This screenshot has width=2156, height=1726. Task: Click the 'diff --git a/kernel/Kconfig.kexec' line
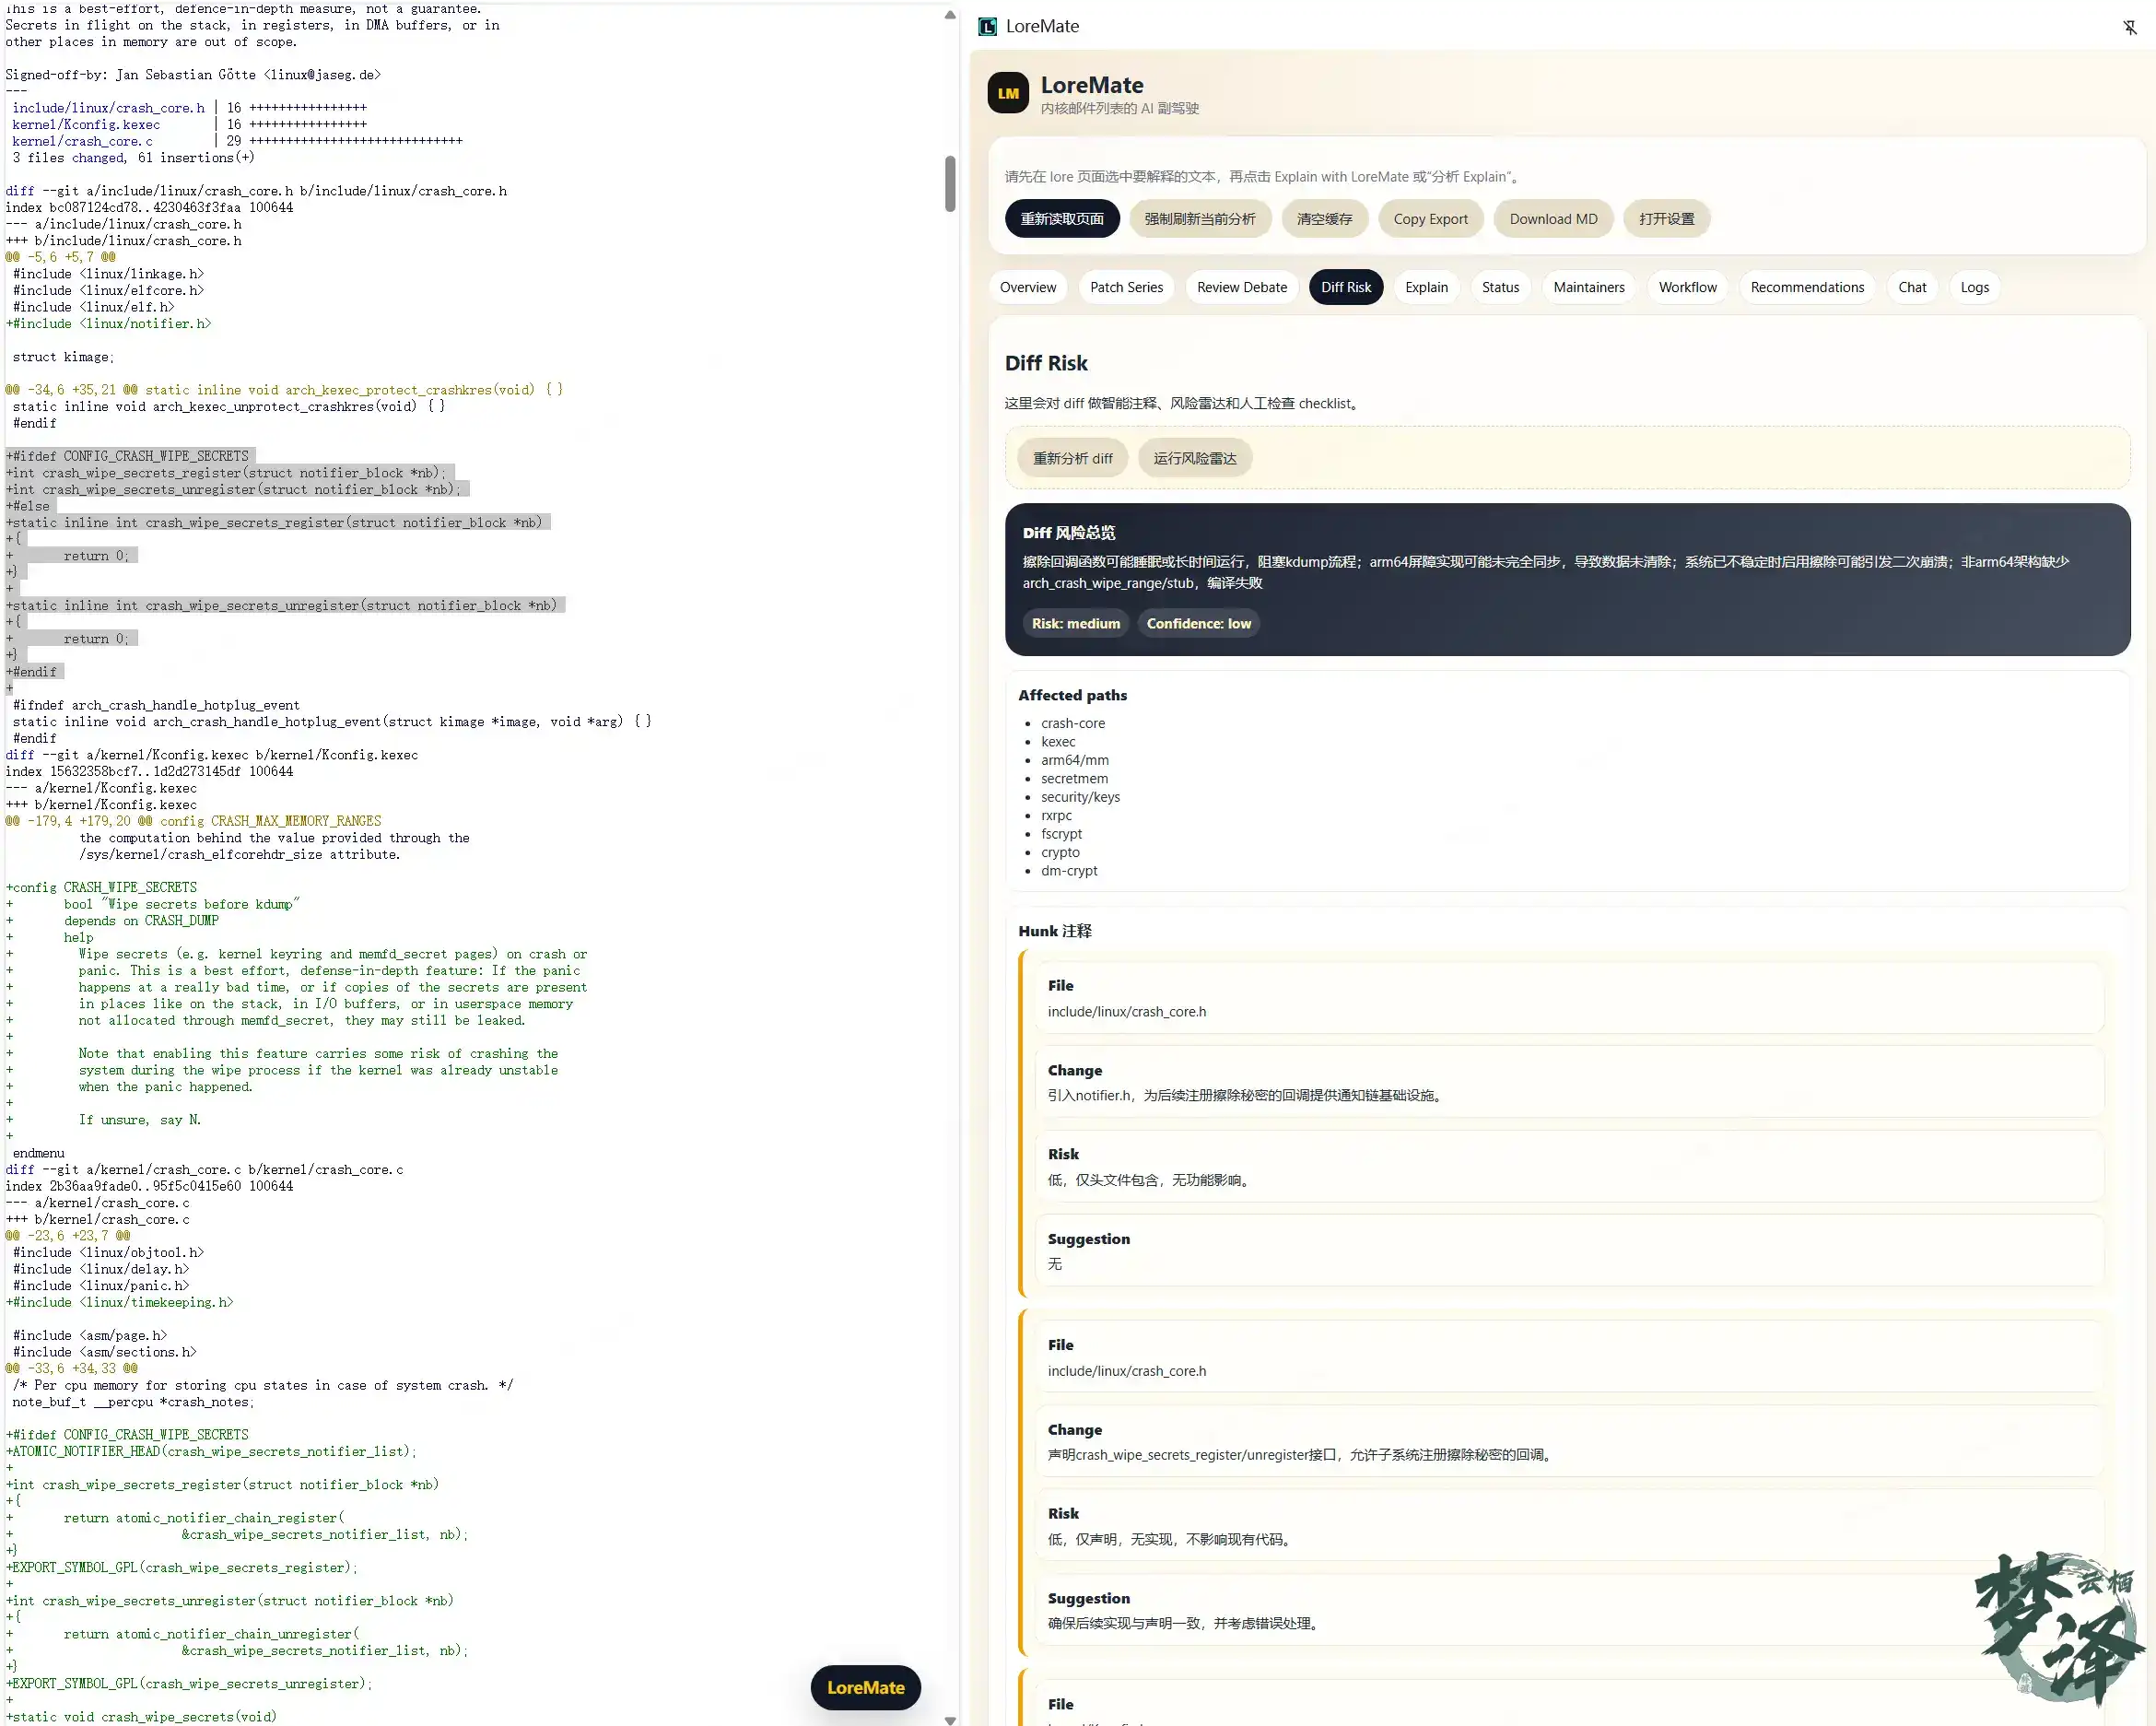point(212,755)
